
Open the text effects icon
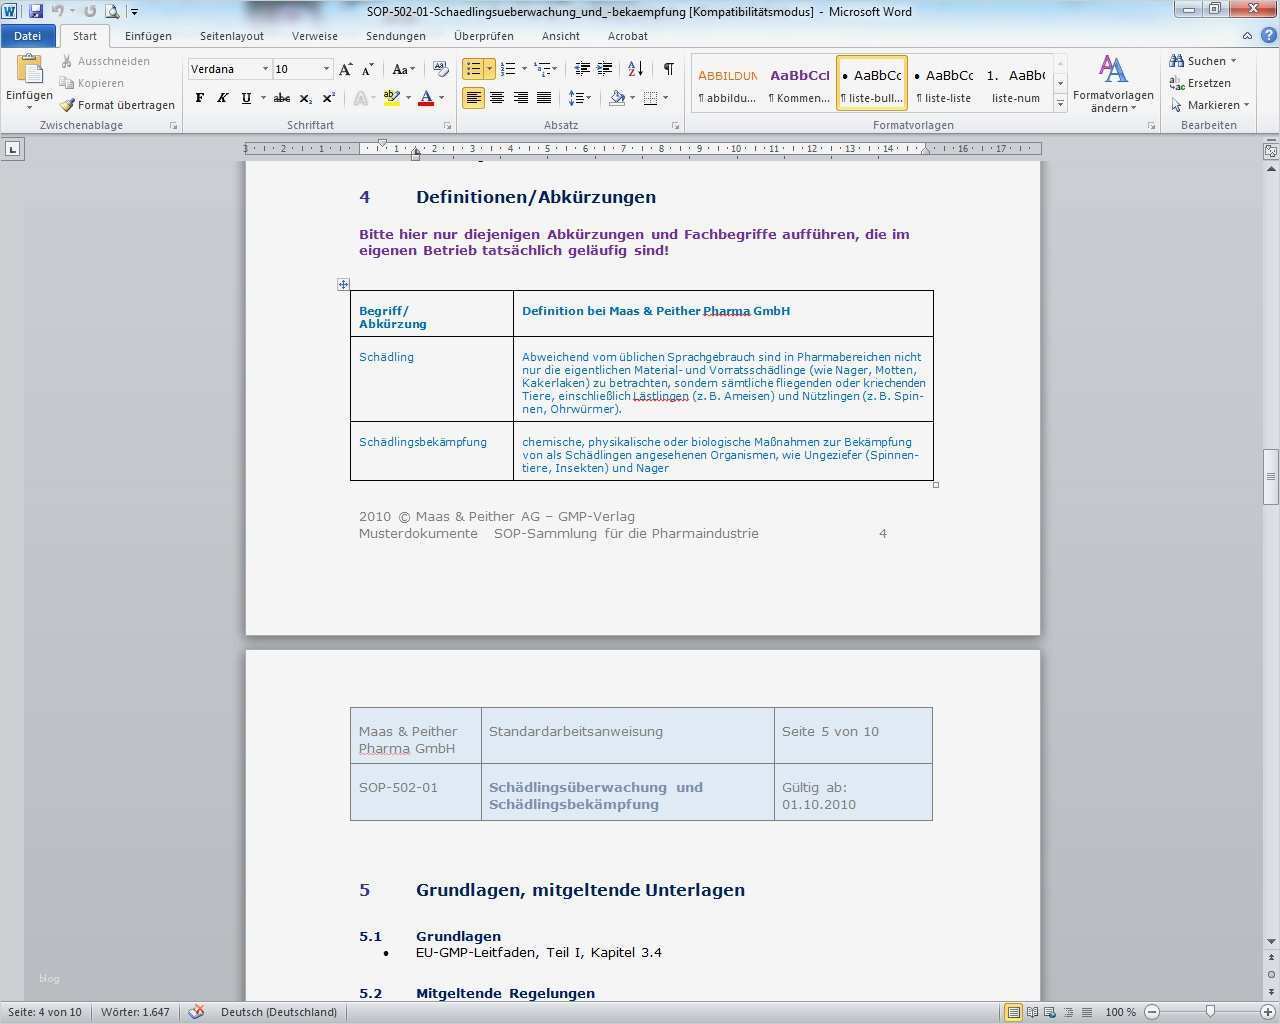361,98
